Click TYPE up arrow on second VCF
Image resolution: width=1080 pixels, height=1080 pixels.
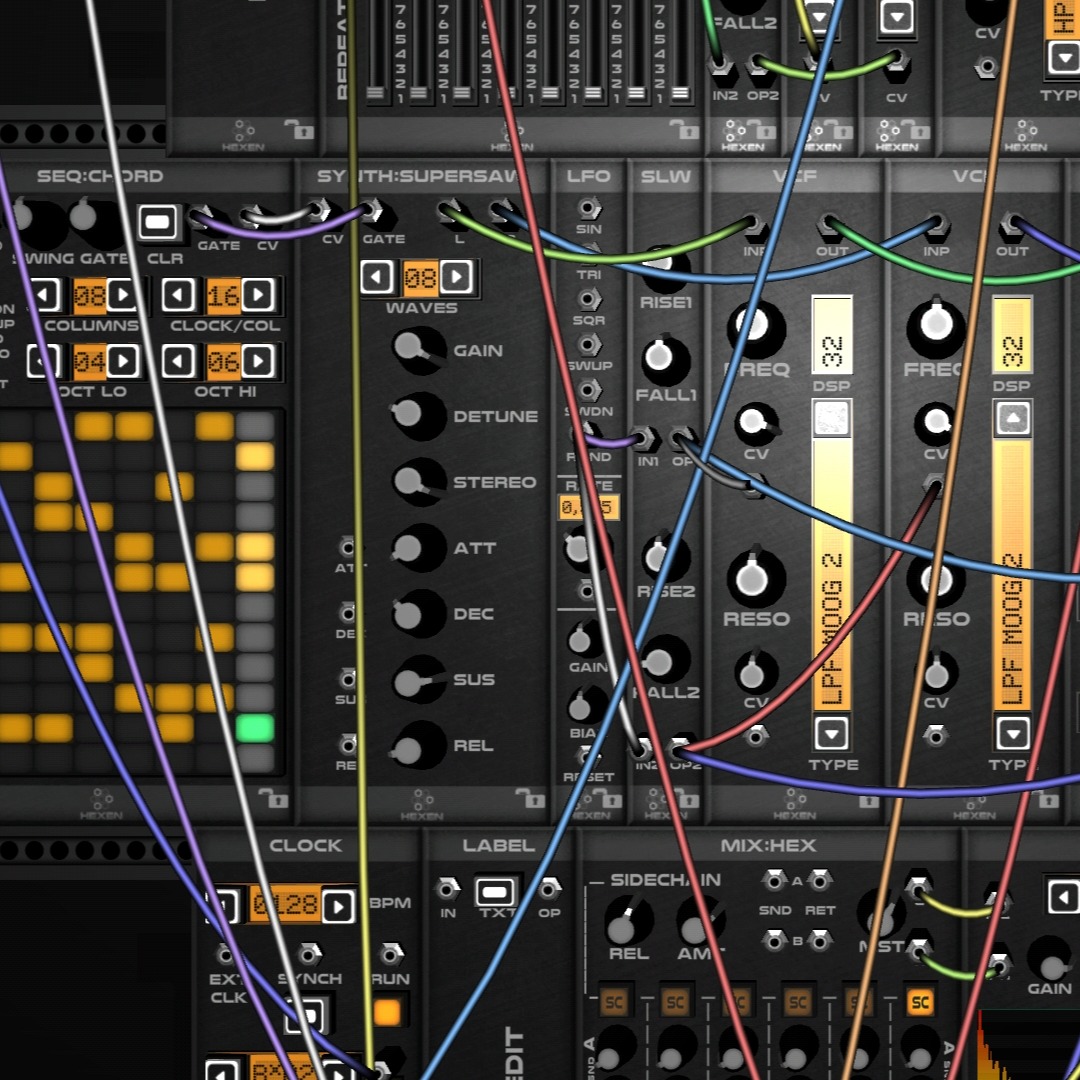[x=1012, y=418]
